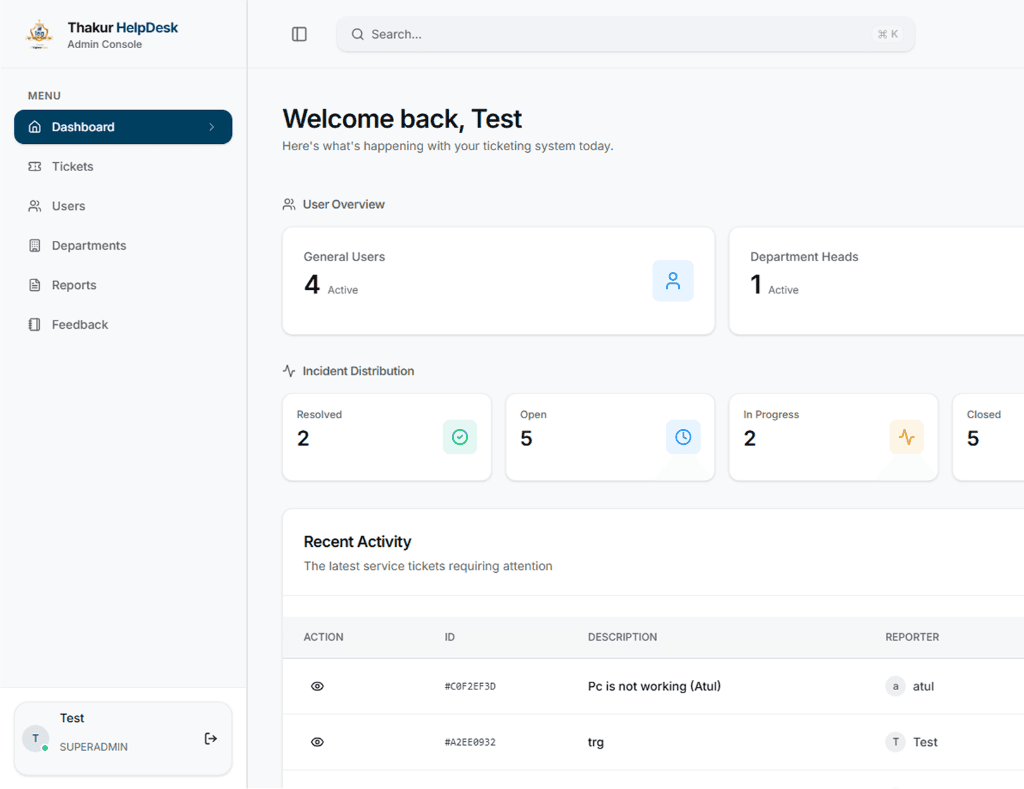Click the Test user avatar in sidebar
Screen dimensions: 1024x789
click(35, 738)
